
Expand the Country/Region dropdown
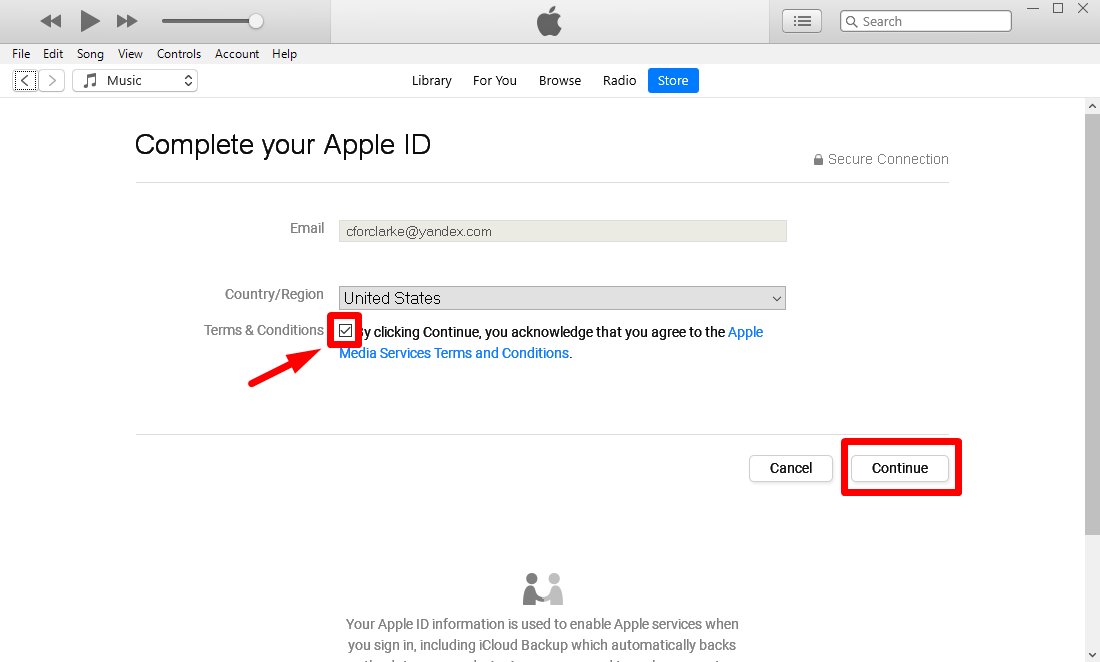(x=562, y=298)
